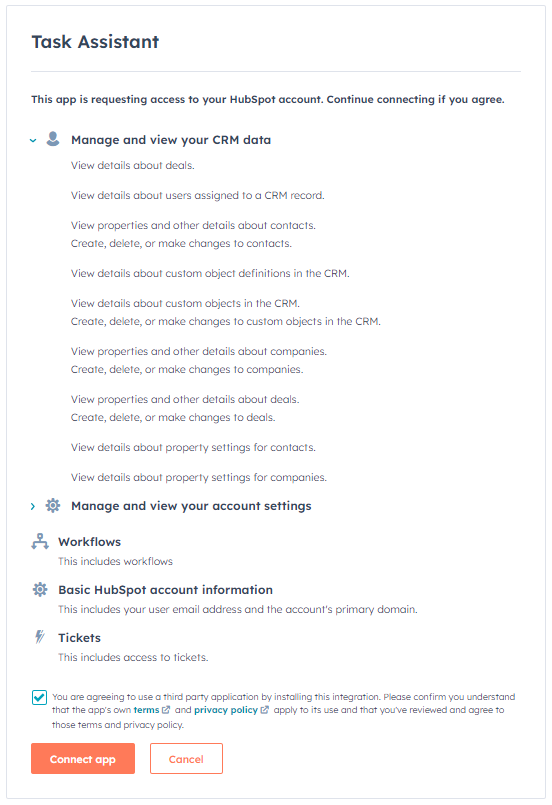Click the Basic HubSpot account information title

click(x=165, y=590)
